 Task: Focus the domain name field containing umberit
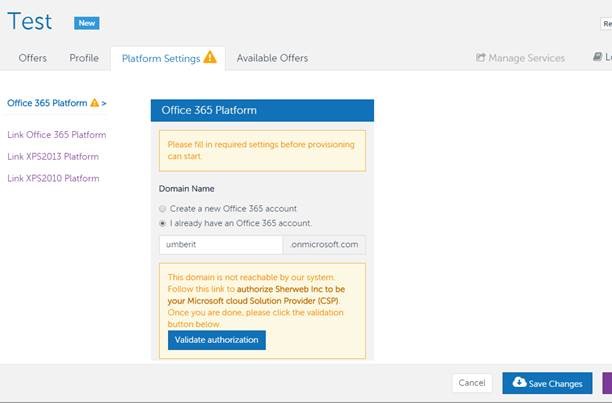(221, 245)
